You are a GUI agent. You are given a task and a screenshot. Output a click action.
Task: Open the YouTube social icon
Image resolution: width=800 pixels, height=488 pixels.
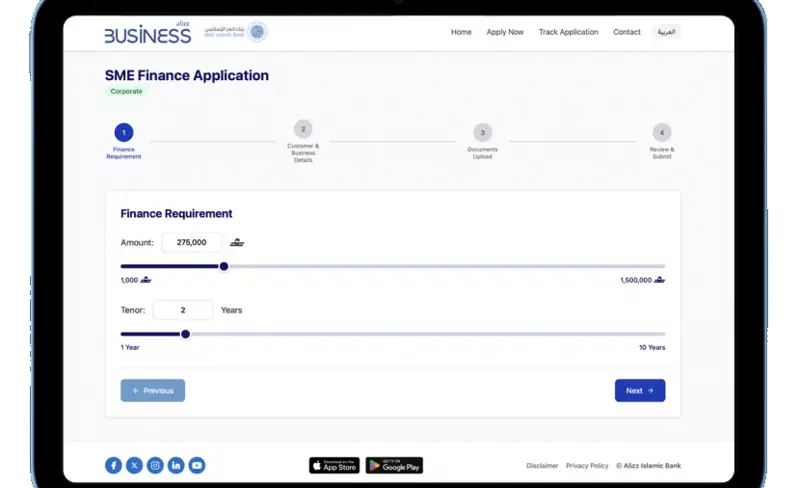[x=197, y=465]
